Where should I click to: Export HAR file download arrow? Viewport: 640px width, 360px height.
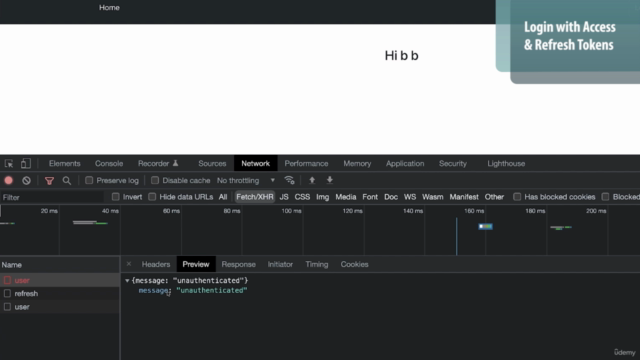click(x=330, y=180)
